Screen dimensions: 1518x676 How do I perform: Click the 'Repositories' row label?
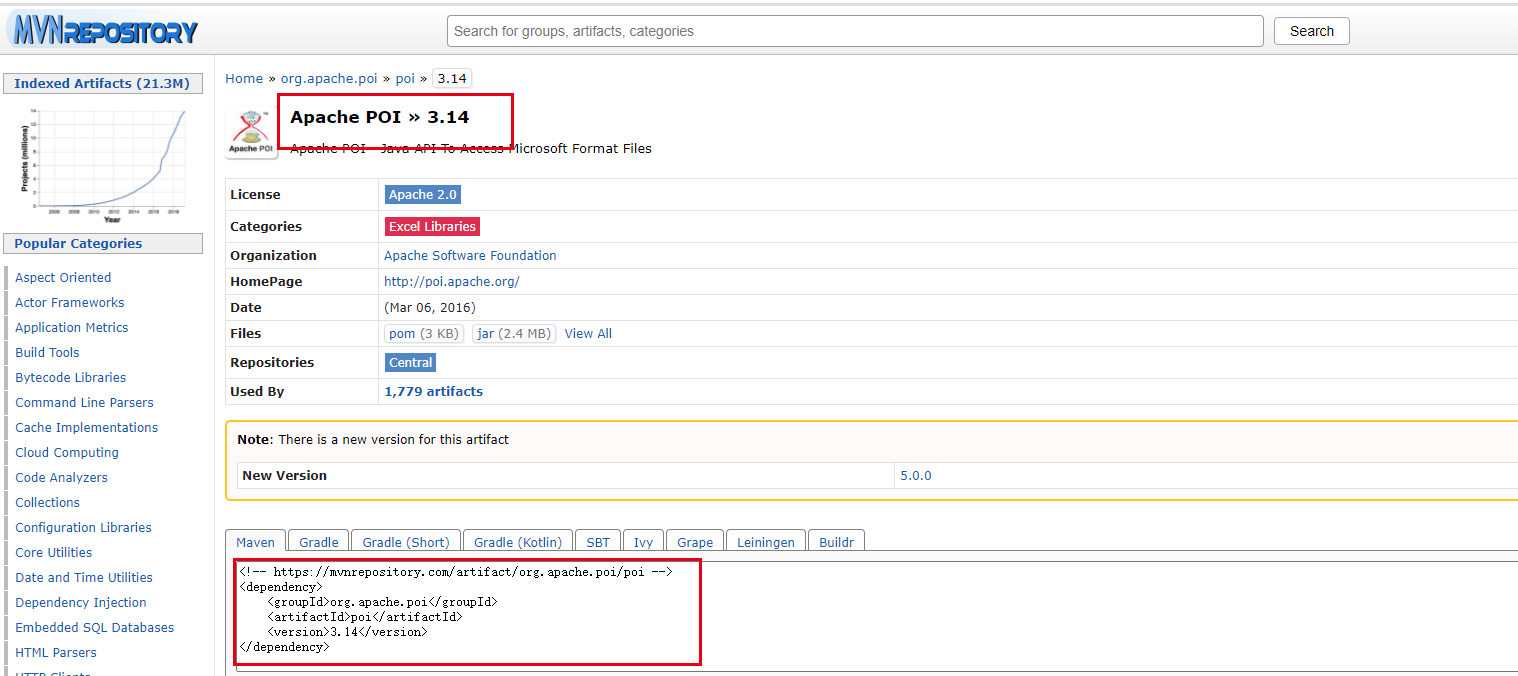pos(272,363)
